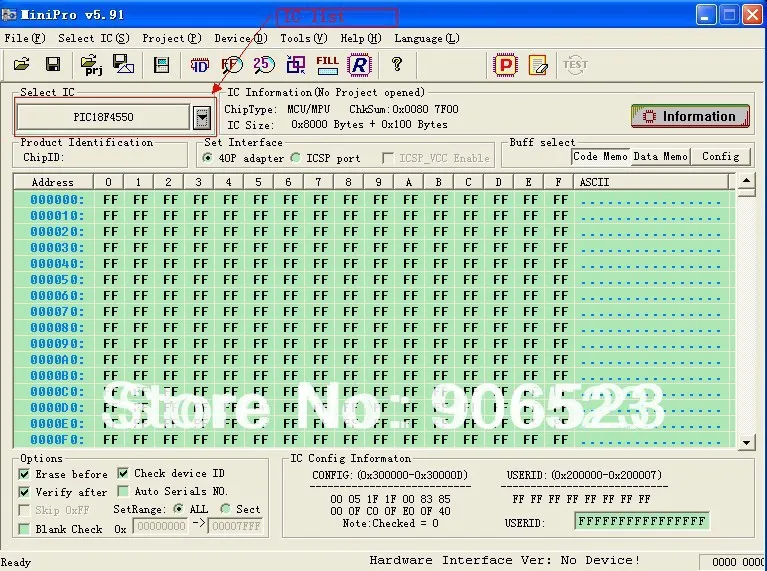Toggle the Skip 0xFF checkbox
Image resolution: width=767 pixels, height=571 pixels.
click(x=23, y=510)
